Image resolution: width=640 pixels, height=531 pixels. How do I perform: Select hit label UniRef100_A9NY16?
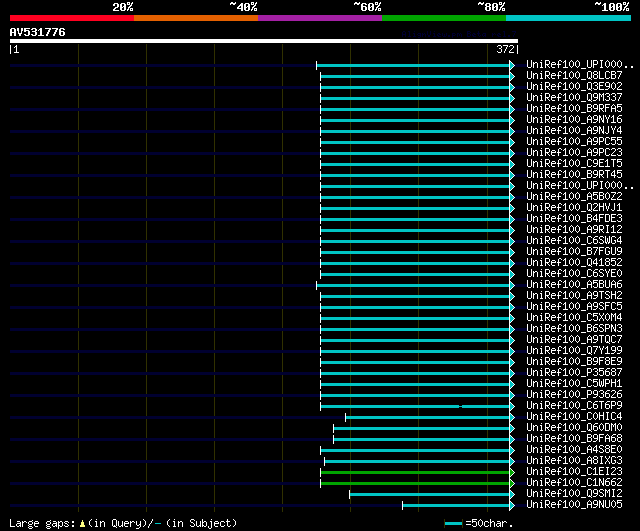(574, 120)
